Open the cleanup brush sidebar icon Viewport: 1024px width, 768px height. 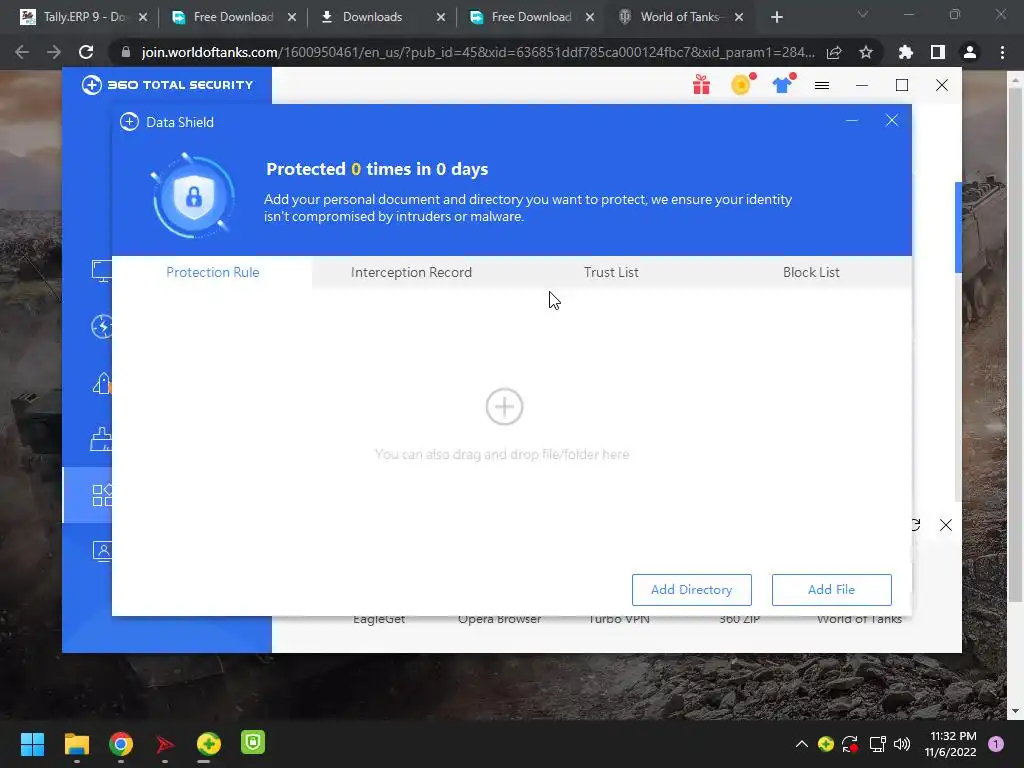101,439
